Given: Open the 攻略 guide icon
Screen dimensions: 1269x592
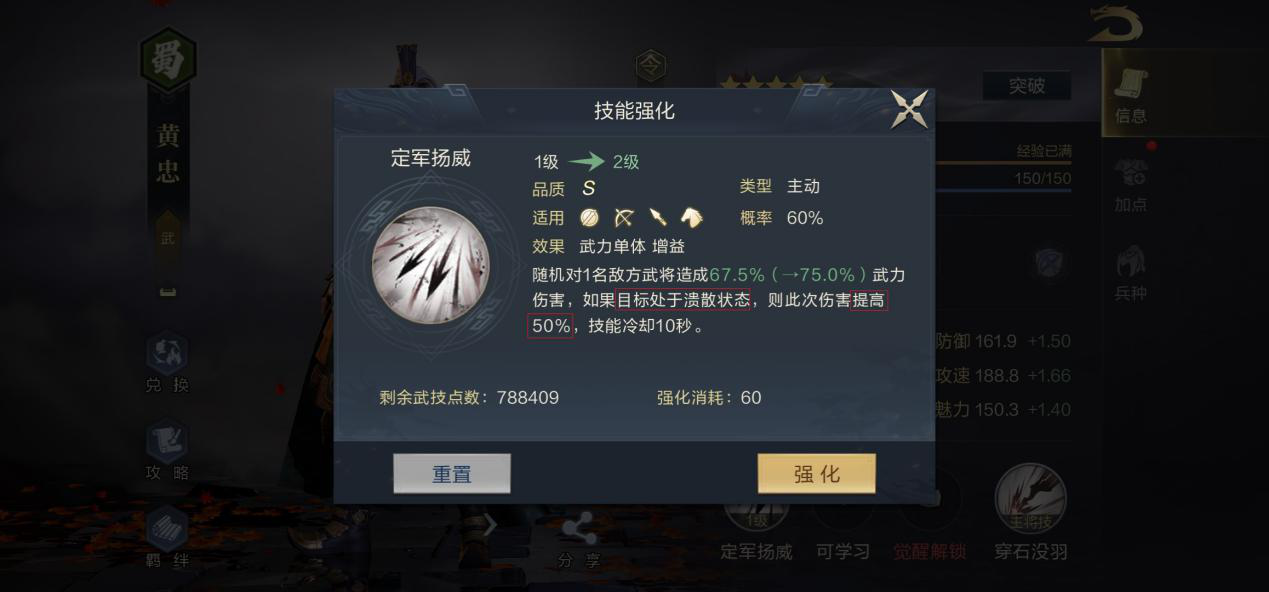Looking at the screenshot, I should (x=167, y=451).
